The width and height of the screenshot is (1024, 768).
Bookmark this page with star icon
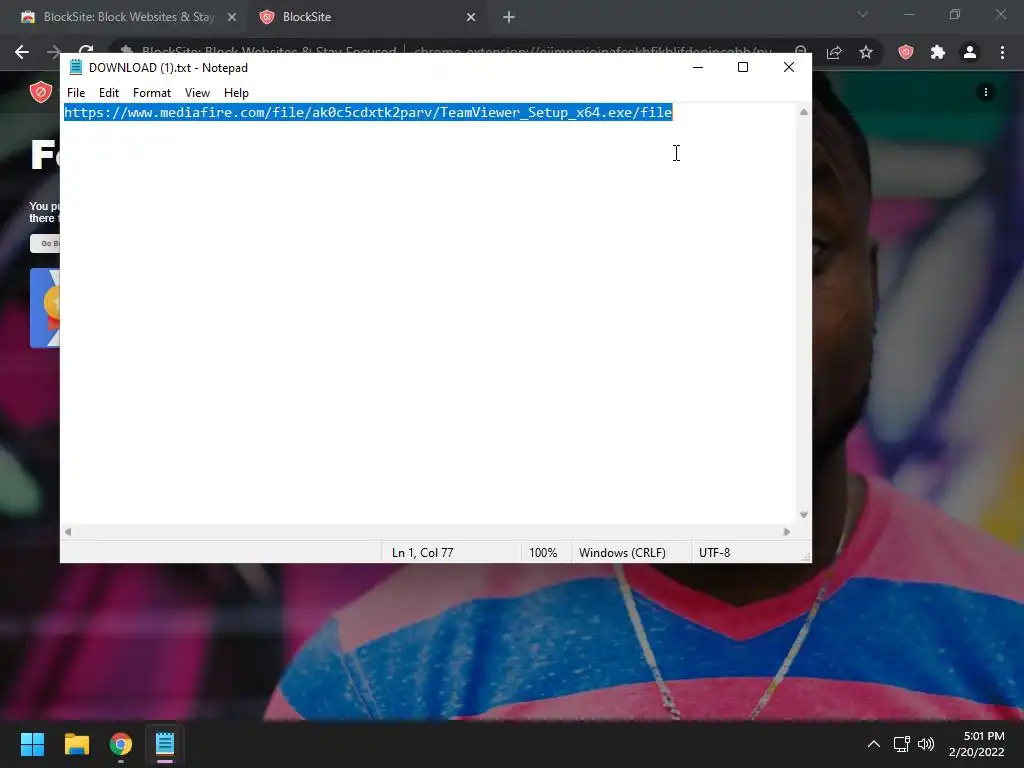pyautogui.click(x=865, y=52)
